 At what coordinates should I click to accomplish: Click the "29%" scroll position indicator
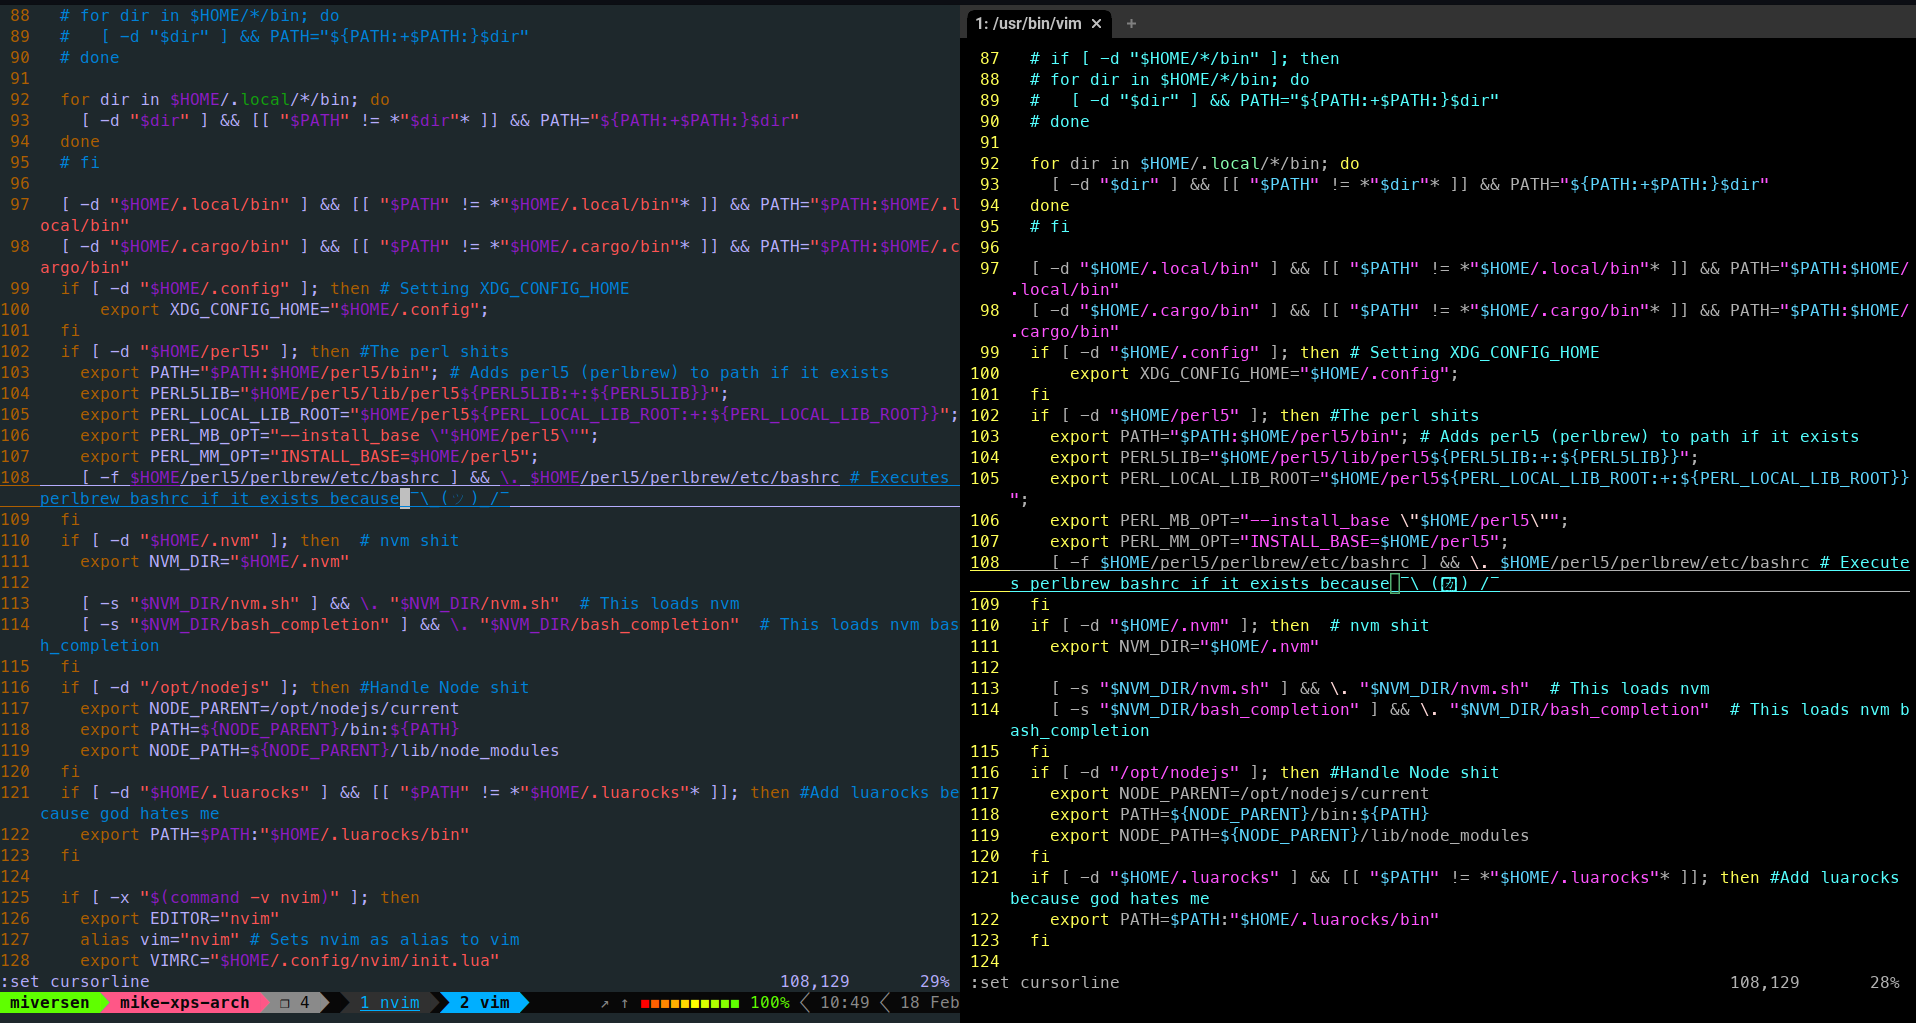pos(934,981)
